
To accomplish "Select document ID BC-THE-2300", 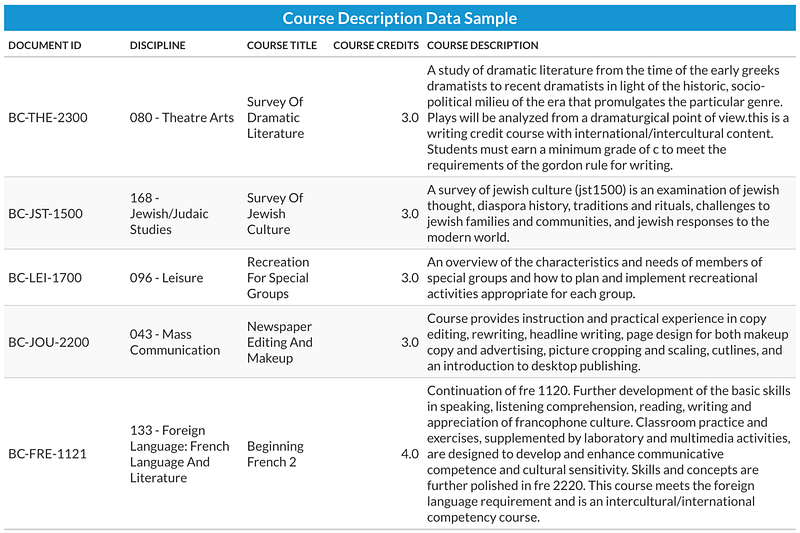I will 48,118.
